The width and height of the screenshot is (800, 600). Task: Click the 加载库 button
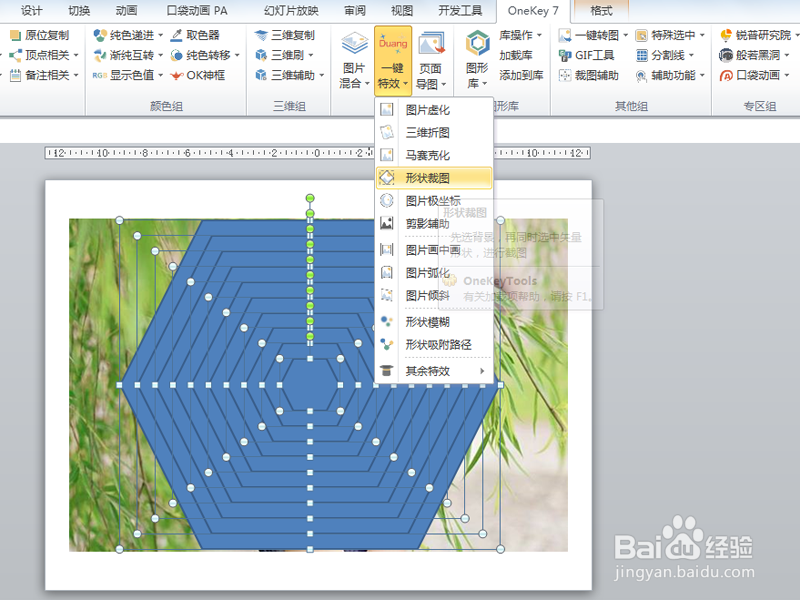[516, 55]
